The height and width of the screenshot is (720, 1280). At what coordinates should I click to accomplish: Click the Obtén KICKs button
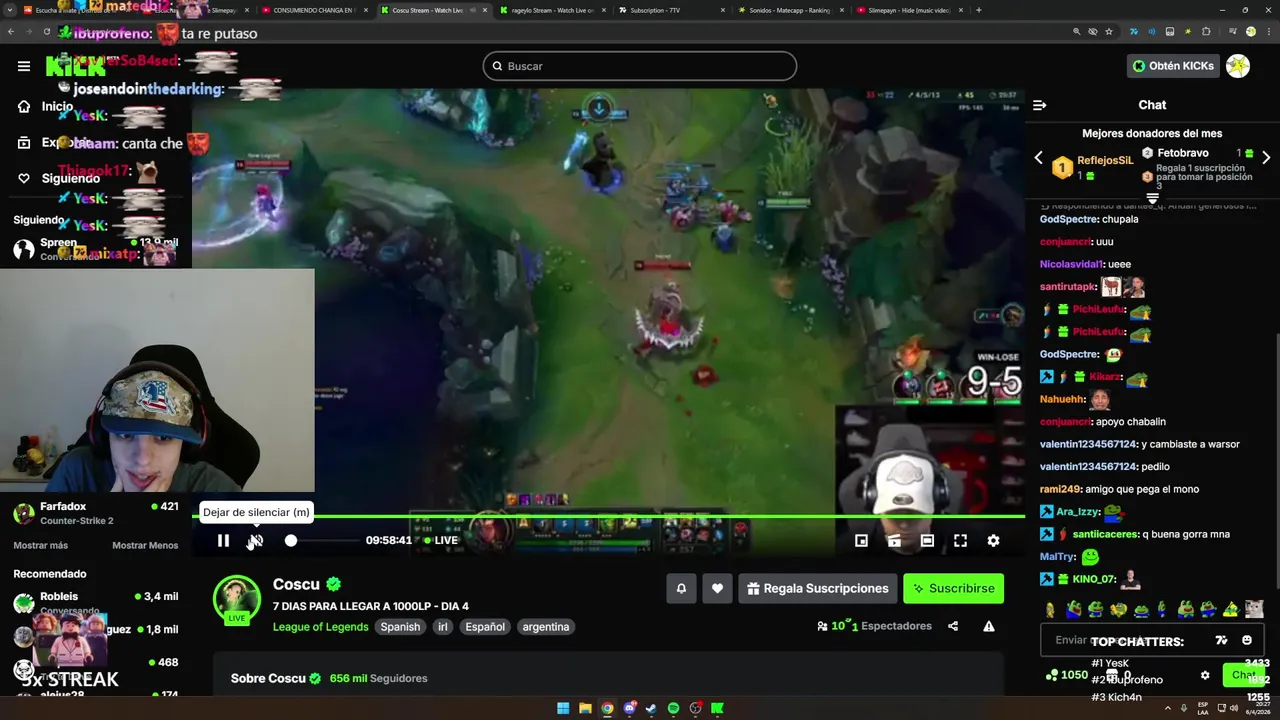(1173, 66)
